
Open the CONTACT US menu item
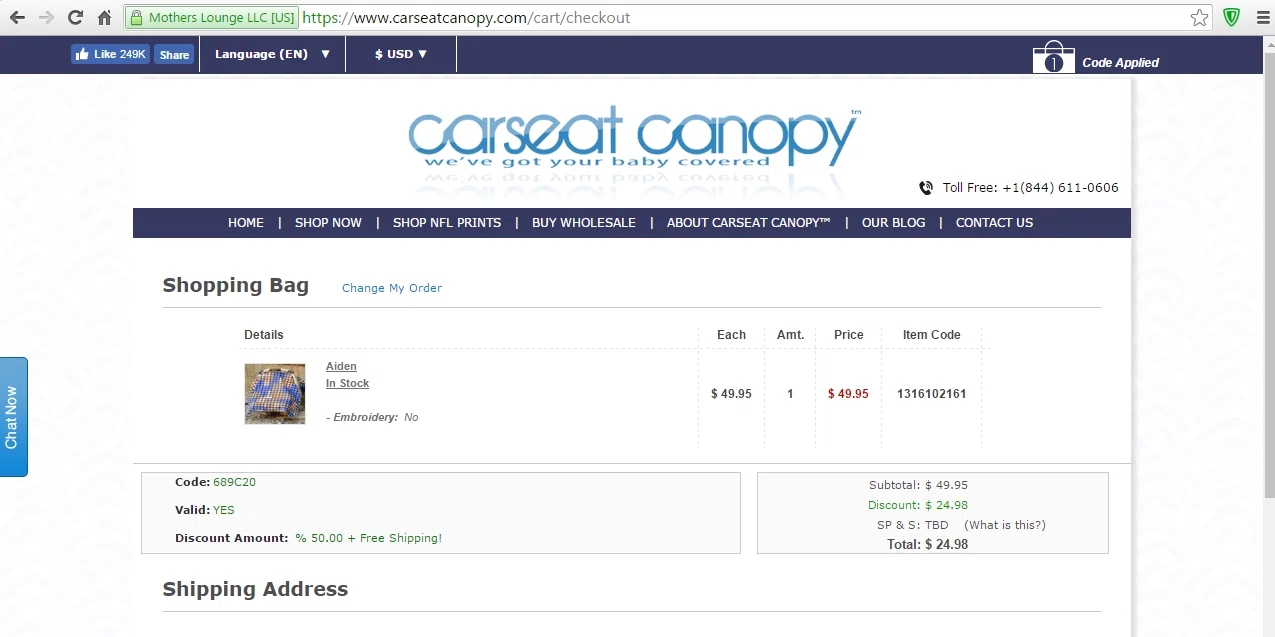coord(994,223)
